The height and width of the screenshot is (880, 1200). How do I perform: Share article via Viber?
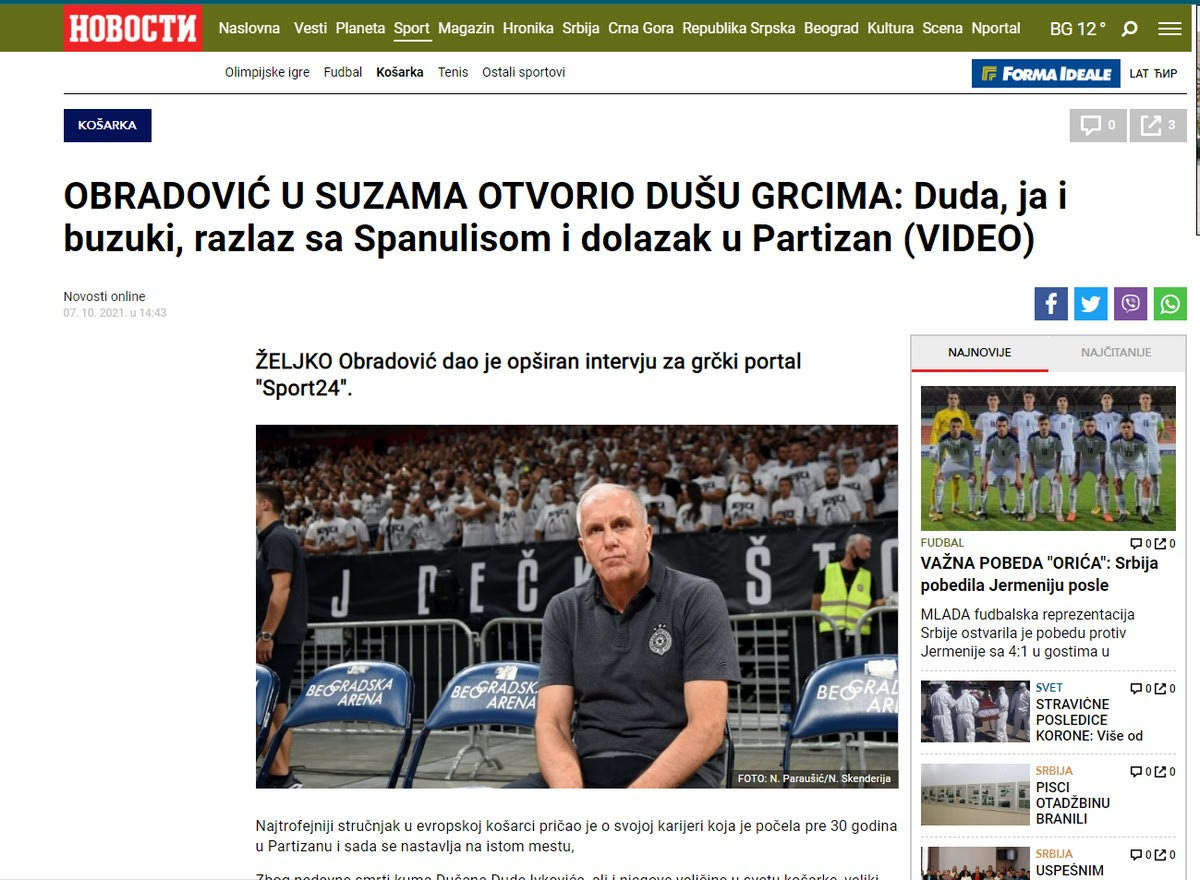pyautogui.click(x=1130, y=303)
